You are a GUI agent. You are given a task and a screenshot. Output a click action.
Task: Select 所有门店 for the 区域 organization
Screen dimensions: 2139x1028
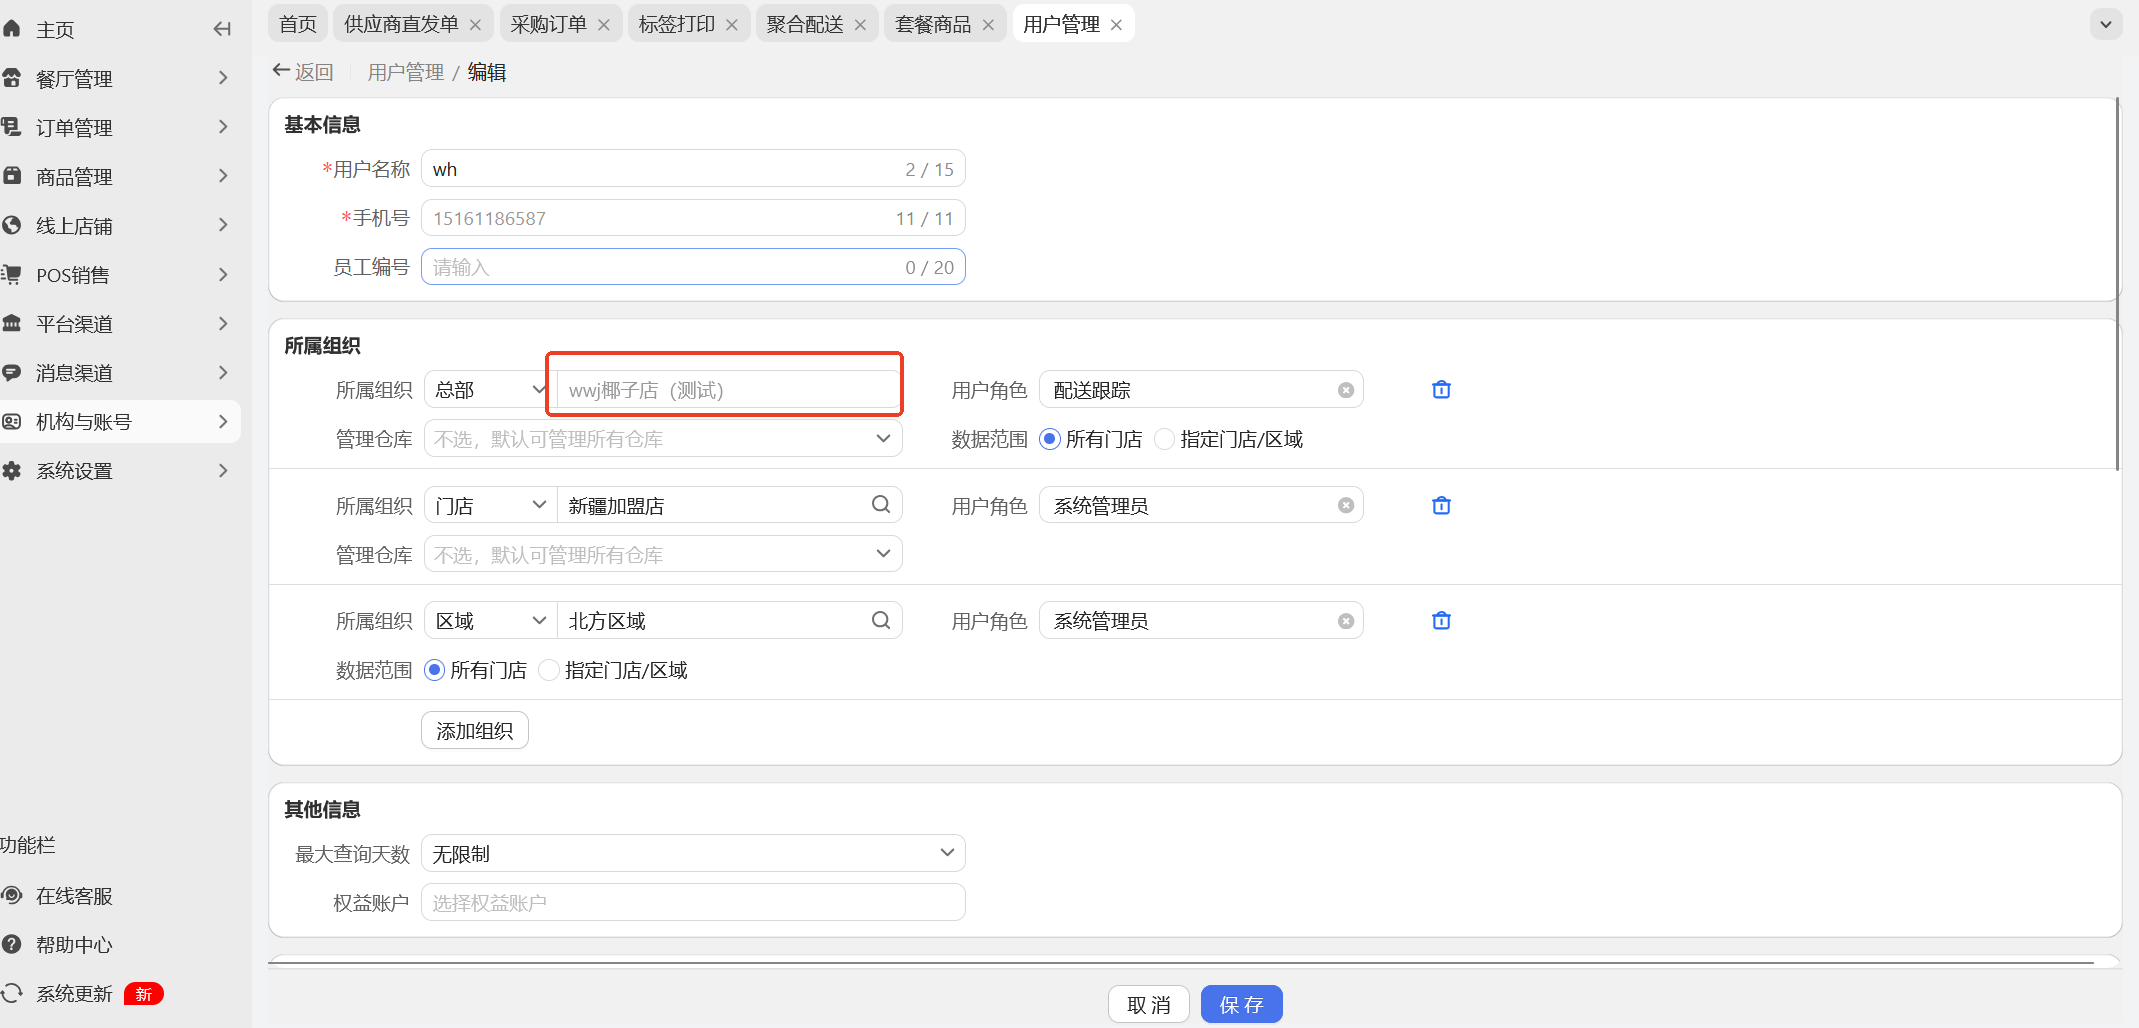[x=434, y=670]
